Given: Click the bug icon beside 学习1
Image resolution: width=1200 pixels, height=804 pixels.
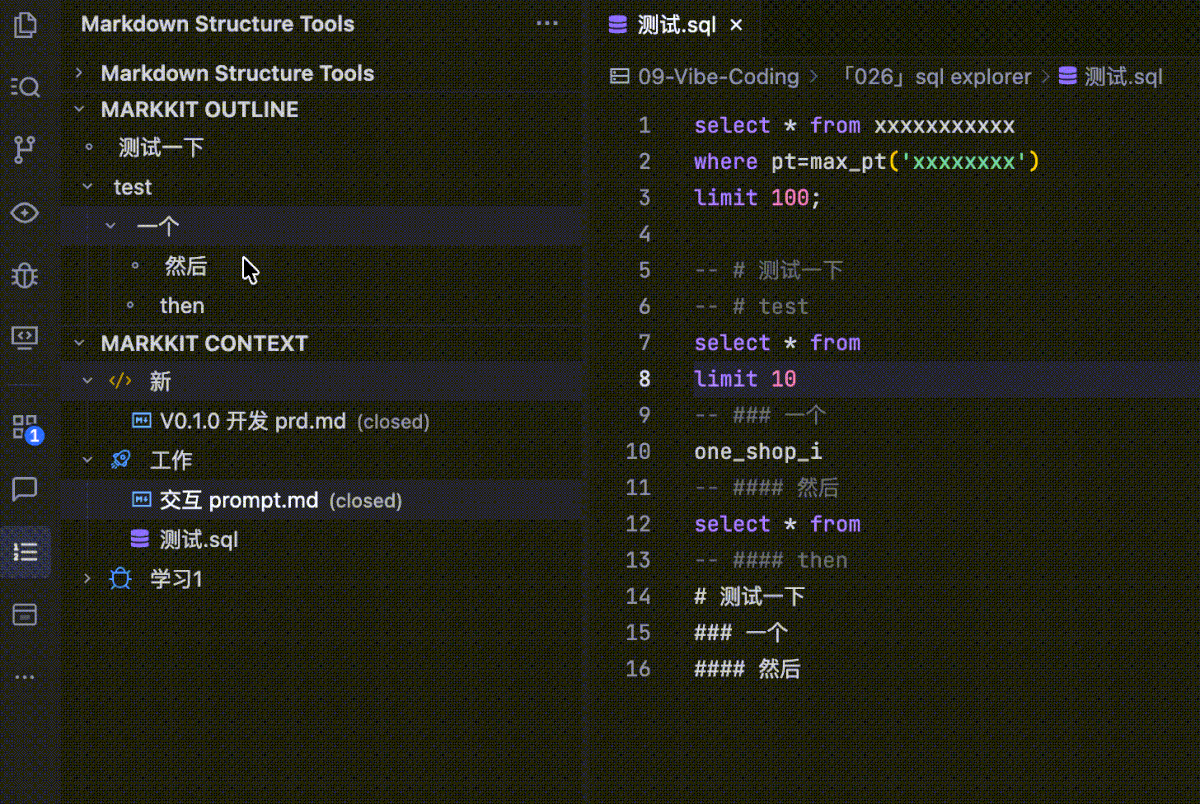Looking at the screenshot, I should point(120,578).
